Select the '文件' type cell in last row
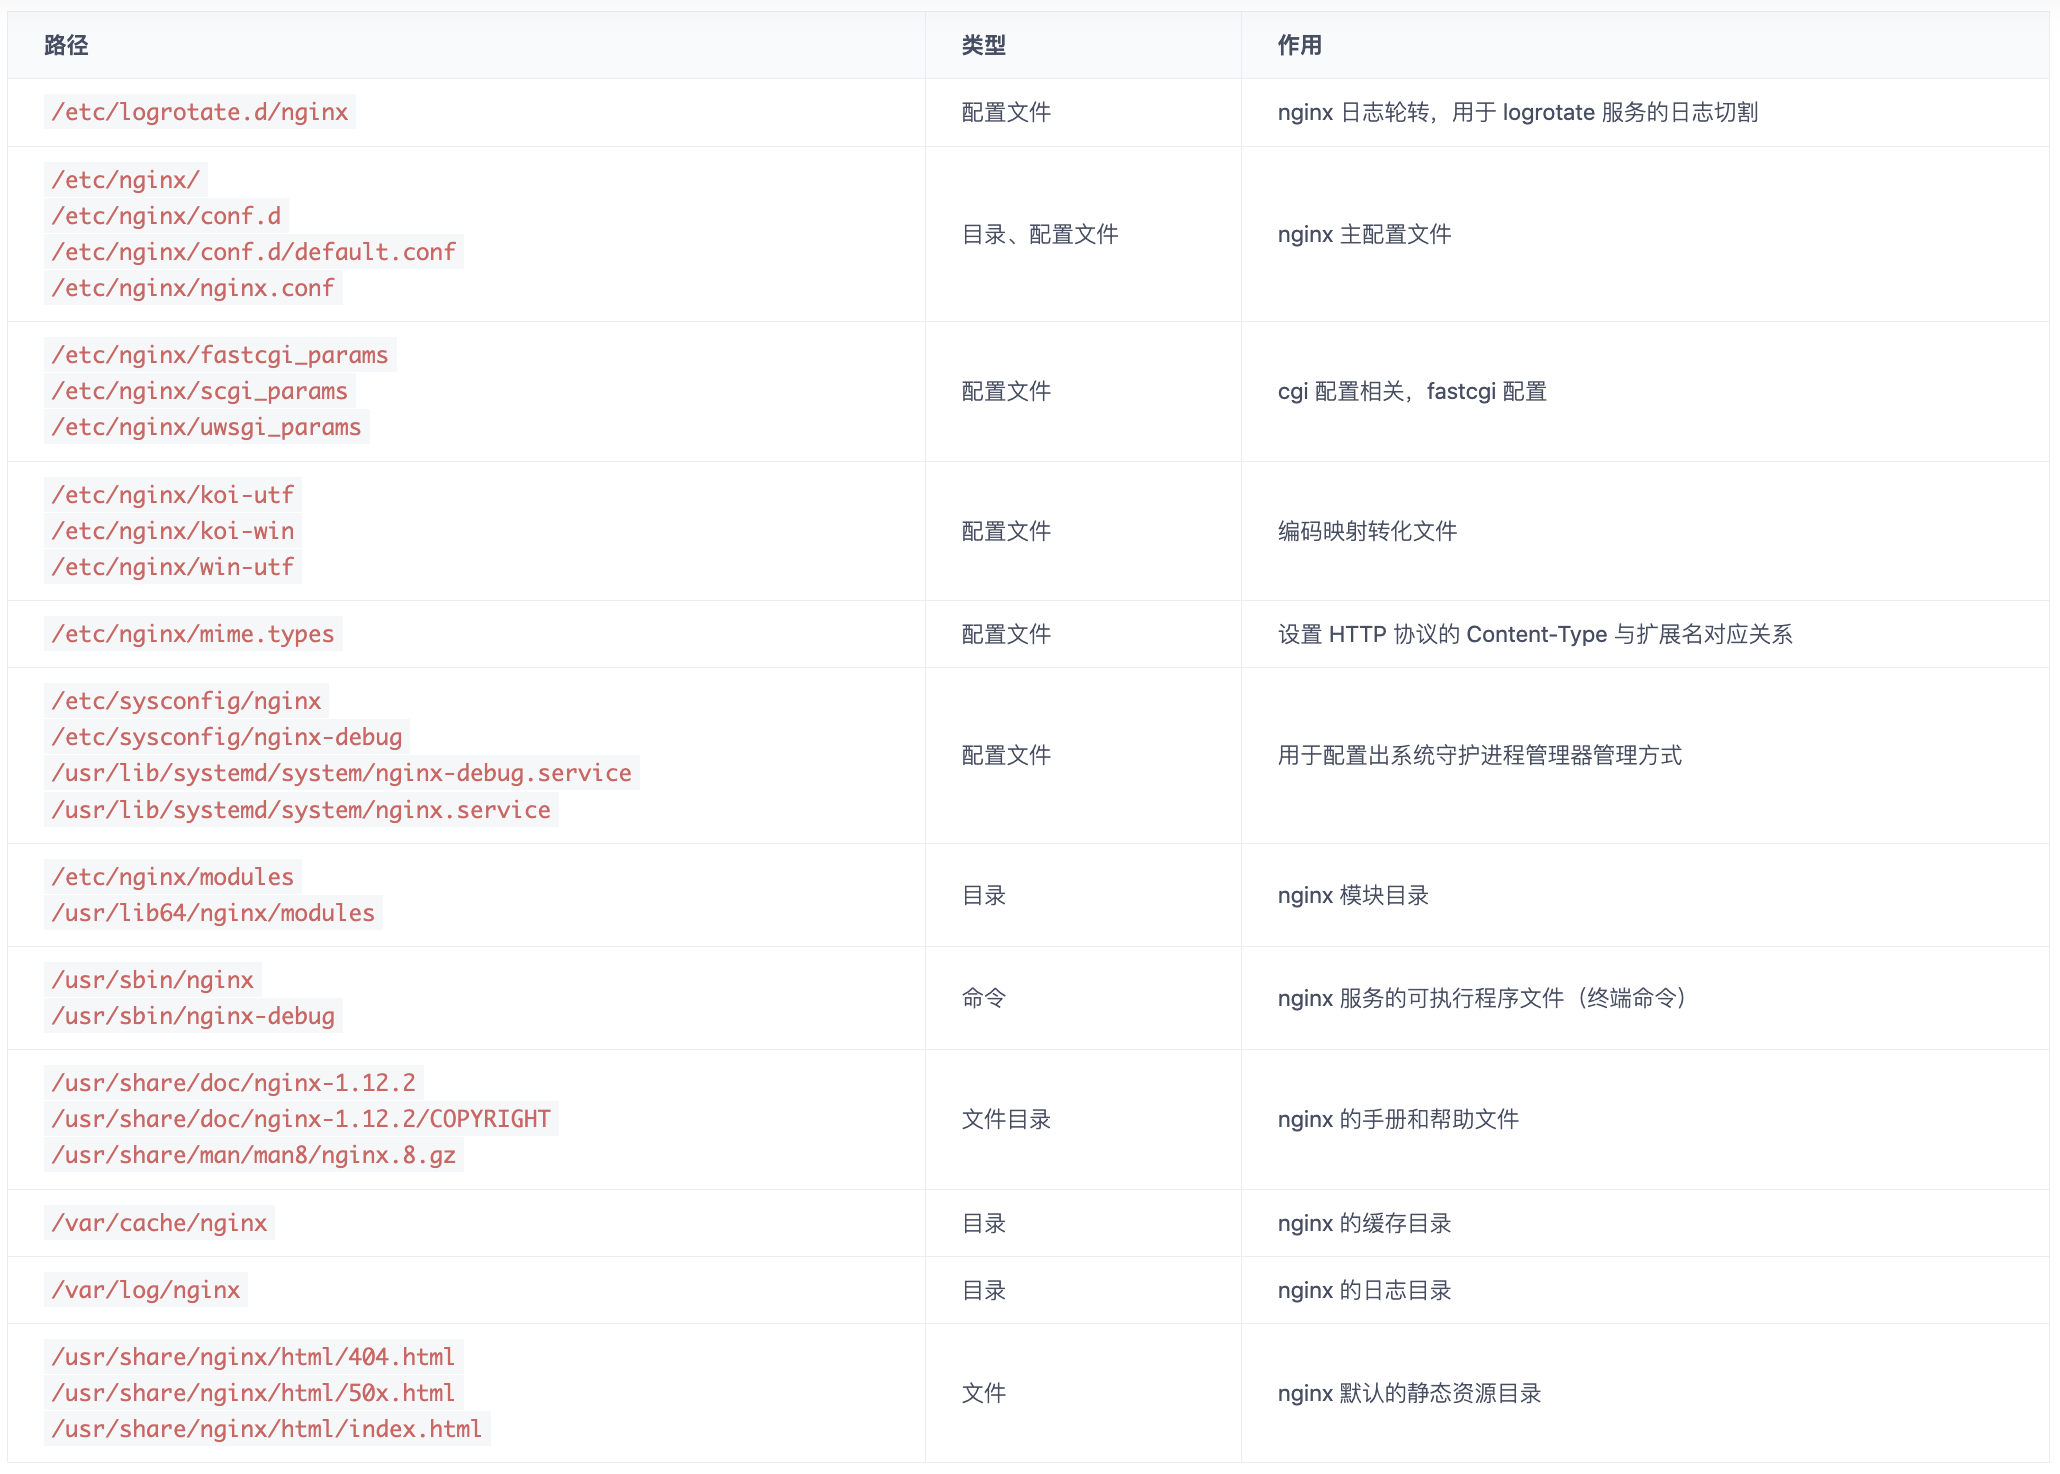 [x=984, y=1393]
